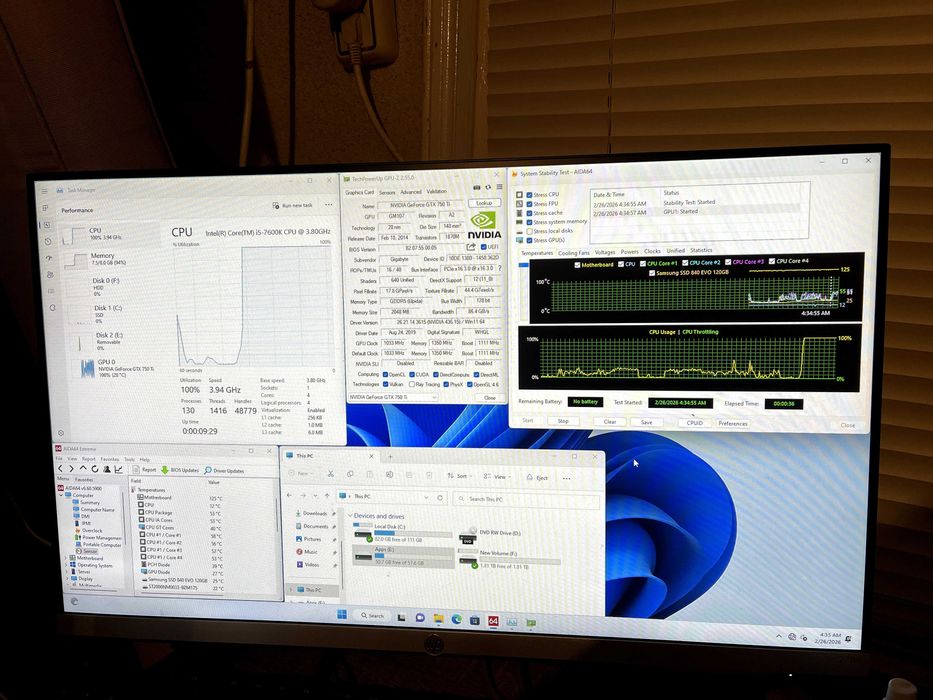Expand This PC in Explorer navigation pane
933x700 pixels.
pos(291,589)
